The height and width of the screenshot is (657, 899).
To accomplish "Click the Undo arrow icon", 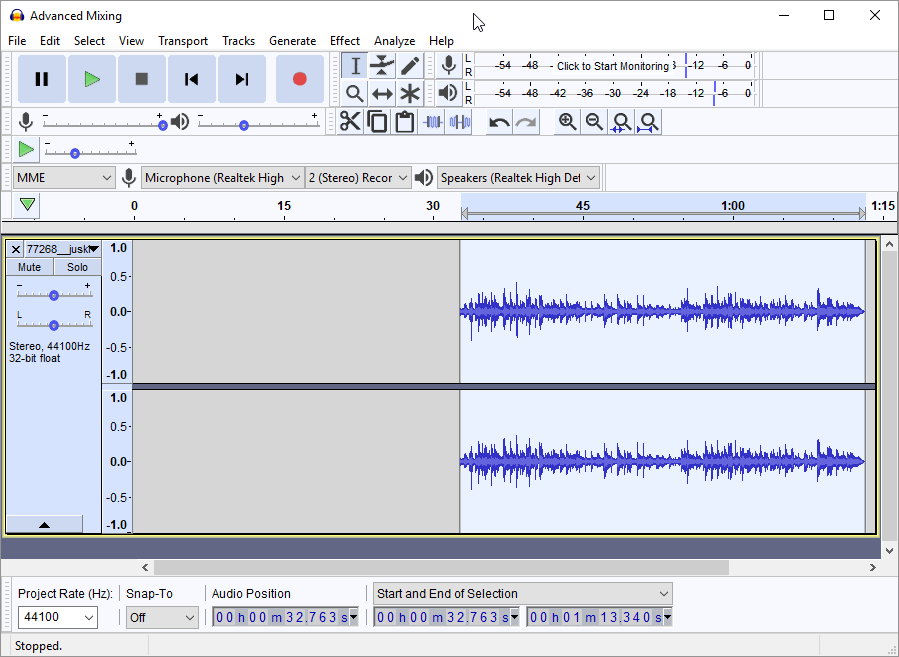I will [498, 122].
